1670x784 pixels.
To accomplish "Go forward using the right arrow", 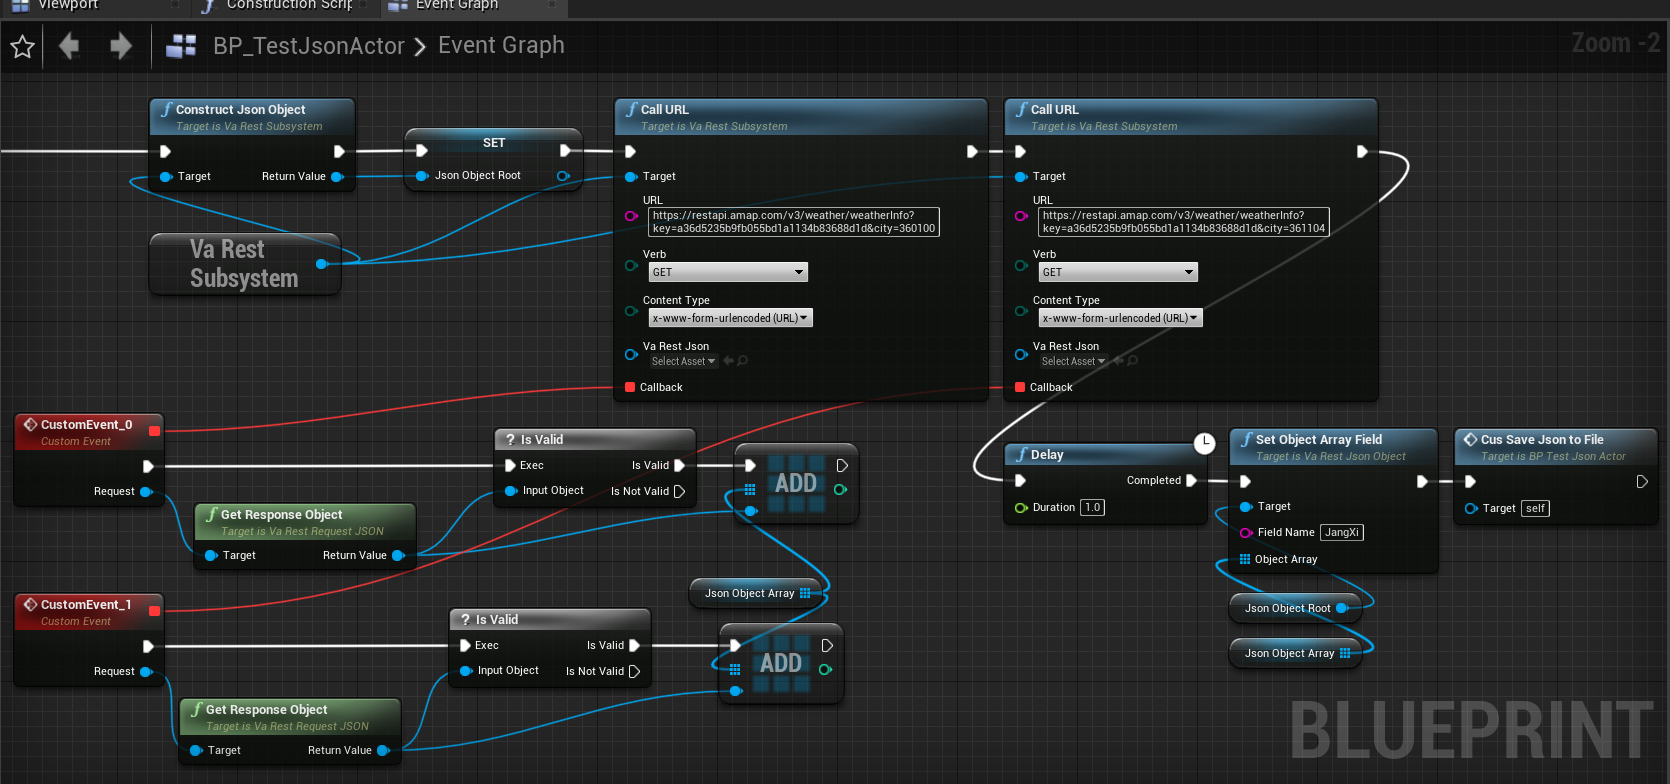I will tap(121, 46).
